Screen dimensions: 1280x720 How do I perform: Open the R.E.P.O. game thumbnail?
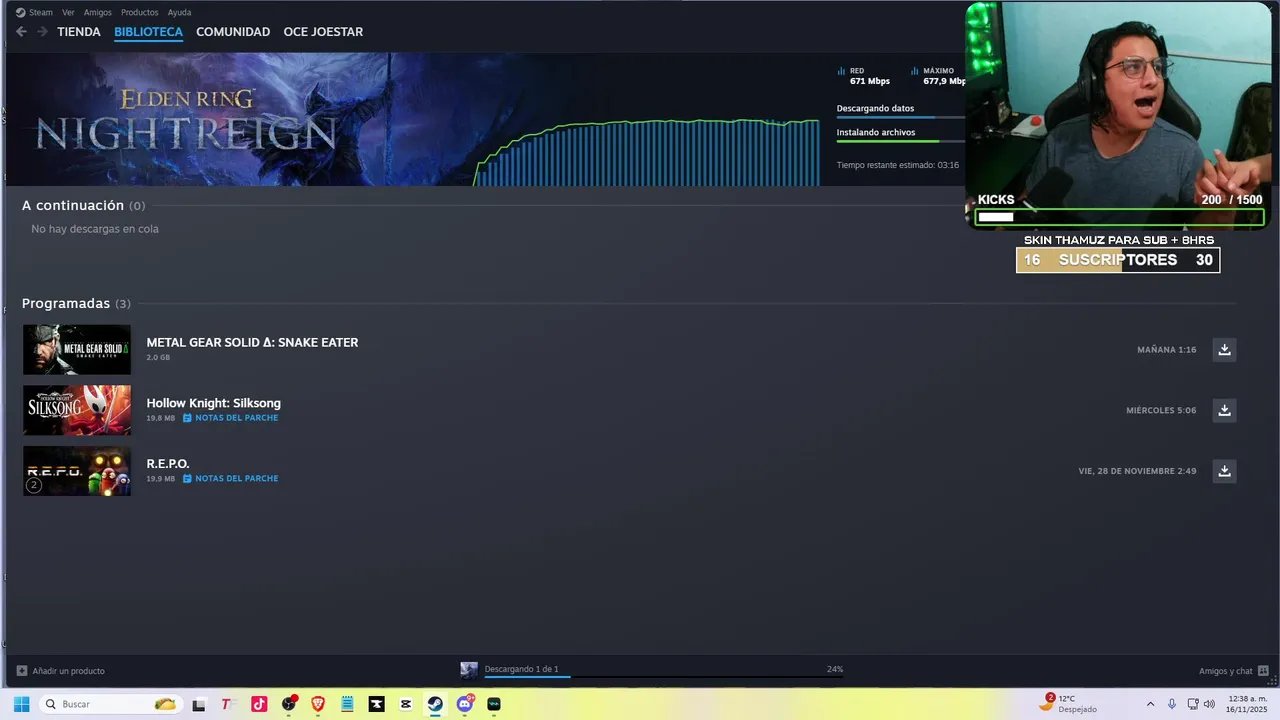coord(77,471)
